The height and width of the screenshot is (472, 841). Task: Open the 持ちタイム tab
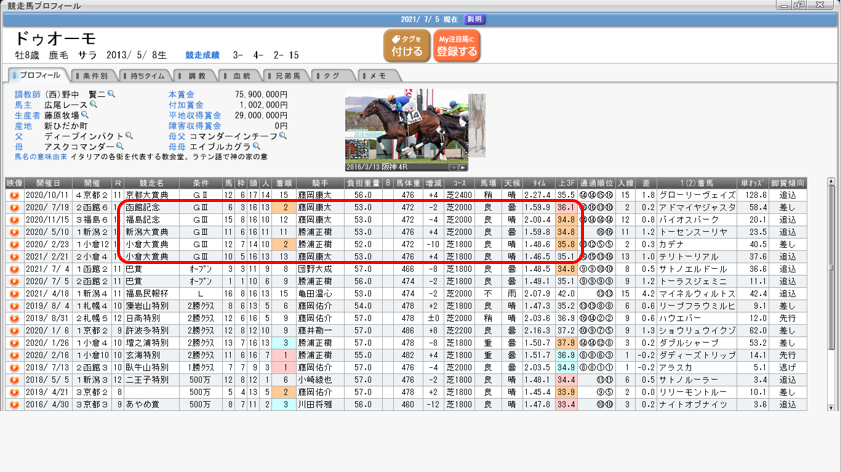point(146,76)
